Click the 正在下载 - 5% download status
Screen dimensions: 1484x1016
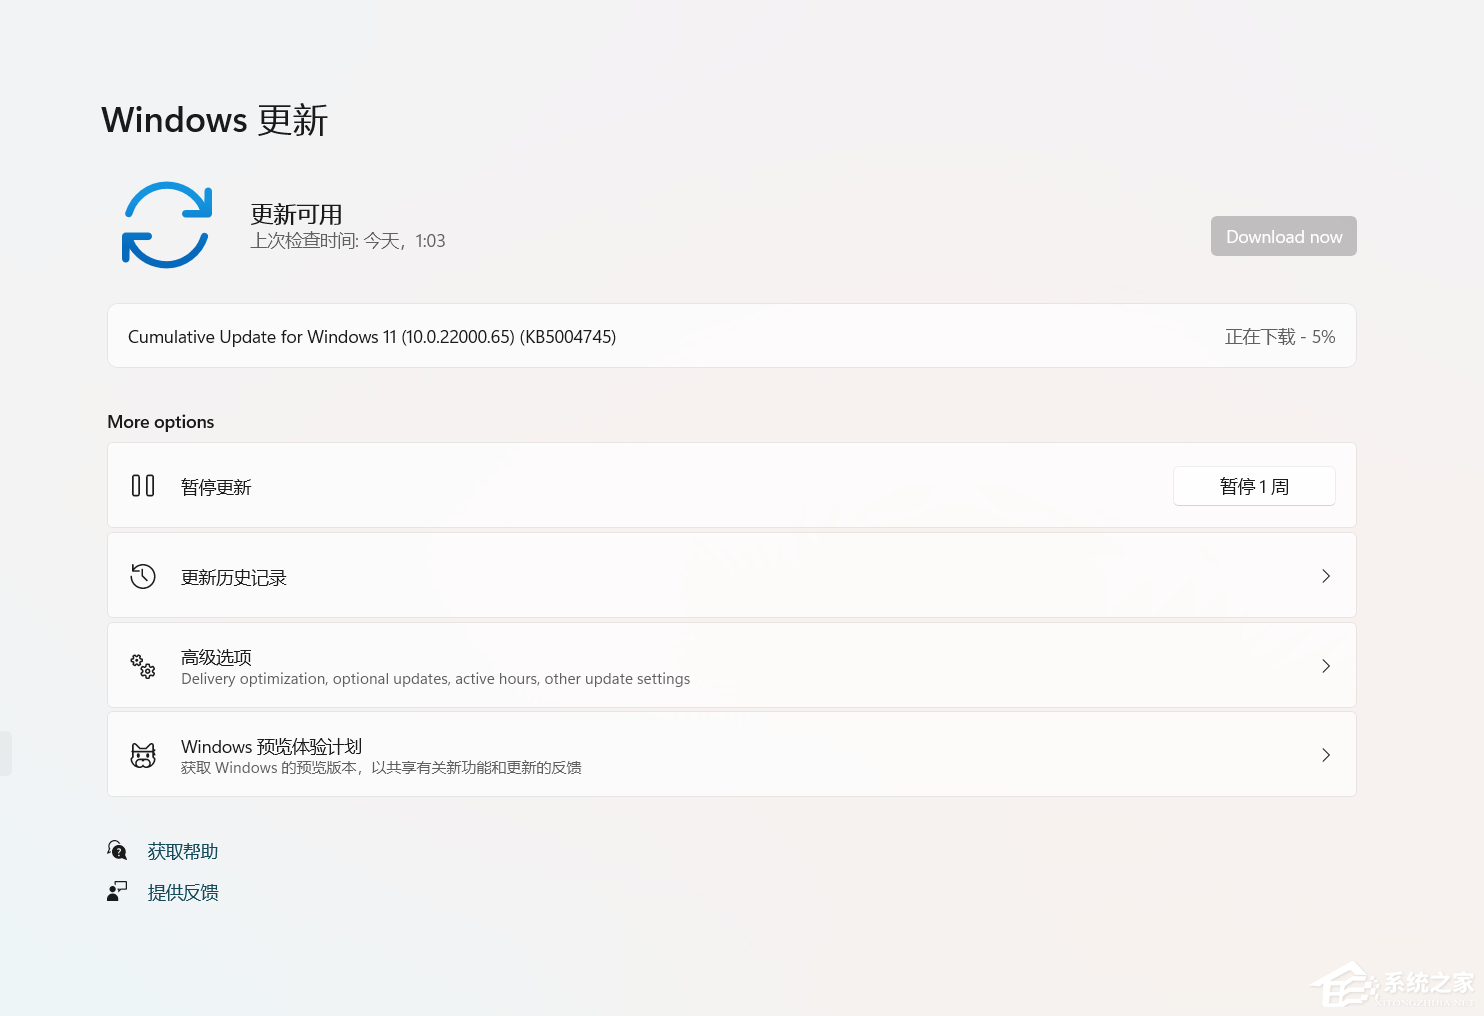tap(1280, 337)
